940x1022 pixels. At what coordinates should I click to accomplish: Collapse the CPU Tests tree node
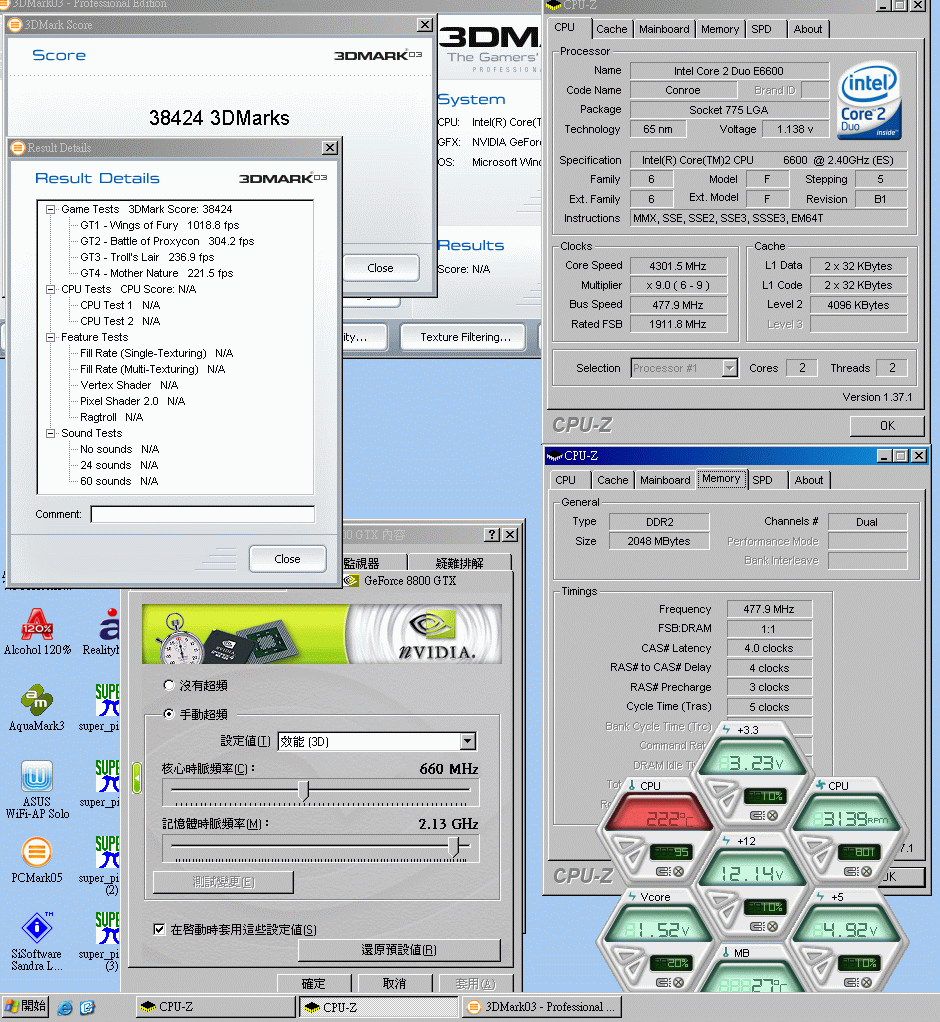(50, 289)
